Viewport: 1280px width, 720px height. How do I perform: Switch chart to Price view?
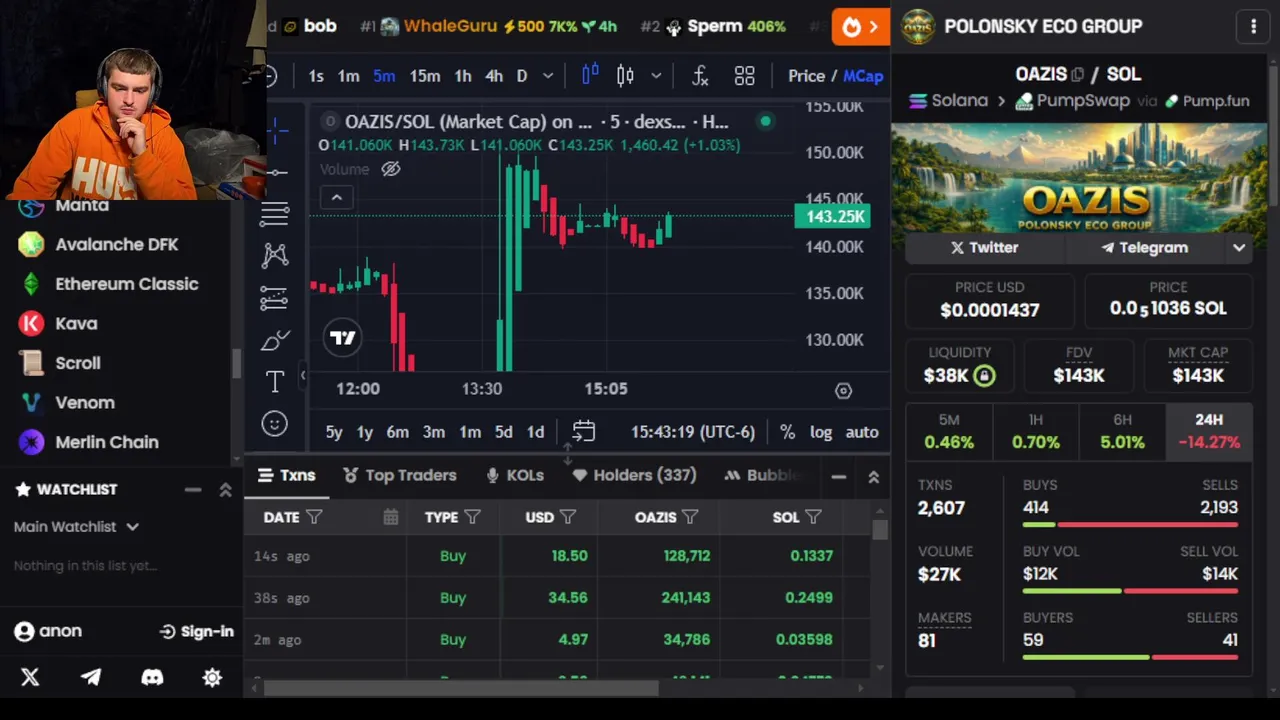[x=806, y=76]
